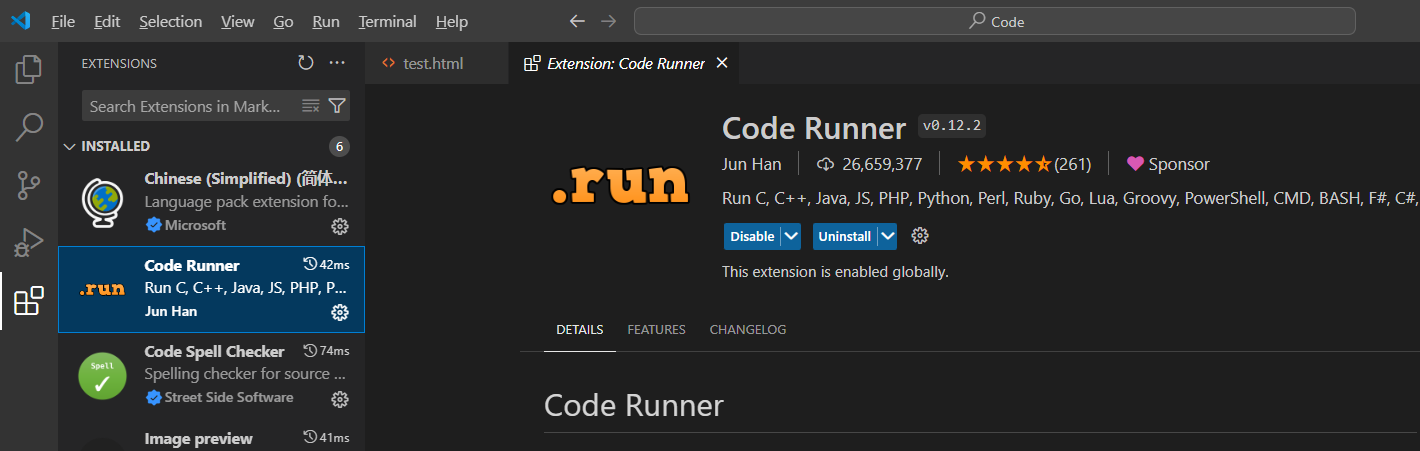
Task: Click the Street Side Software publisher label
Action: click(220, 397)
